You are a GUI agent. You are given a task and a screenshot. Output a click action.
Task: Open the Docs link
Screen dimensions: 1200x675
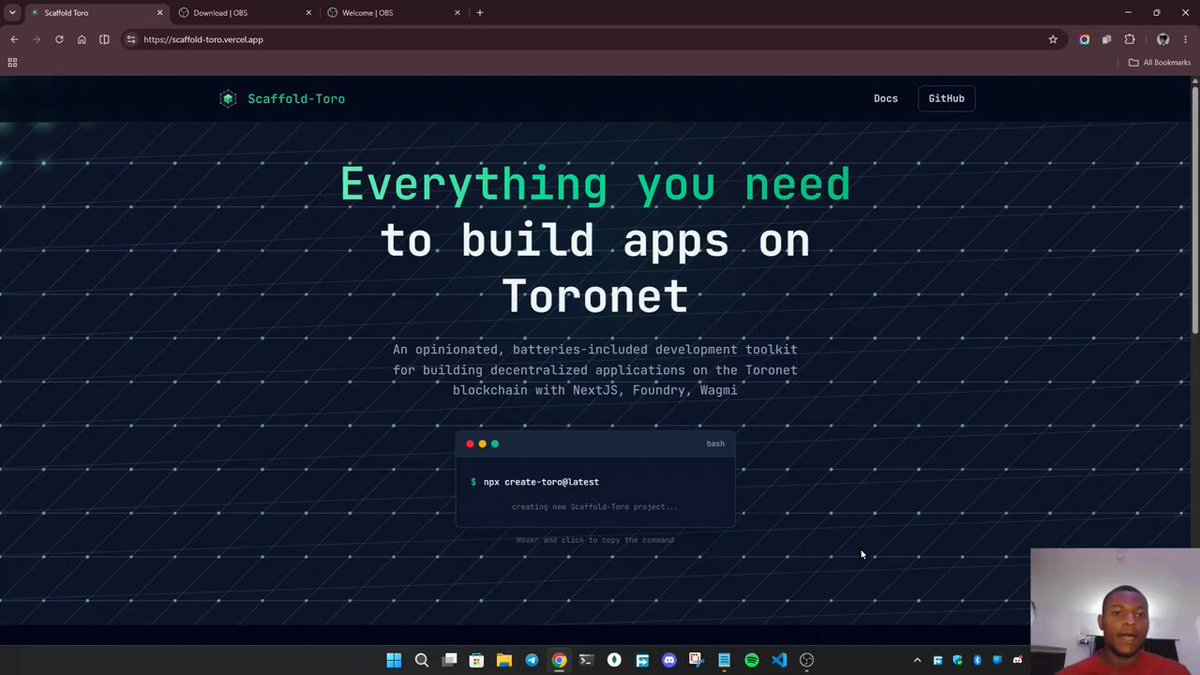885,99
